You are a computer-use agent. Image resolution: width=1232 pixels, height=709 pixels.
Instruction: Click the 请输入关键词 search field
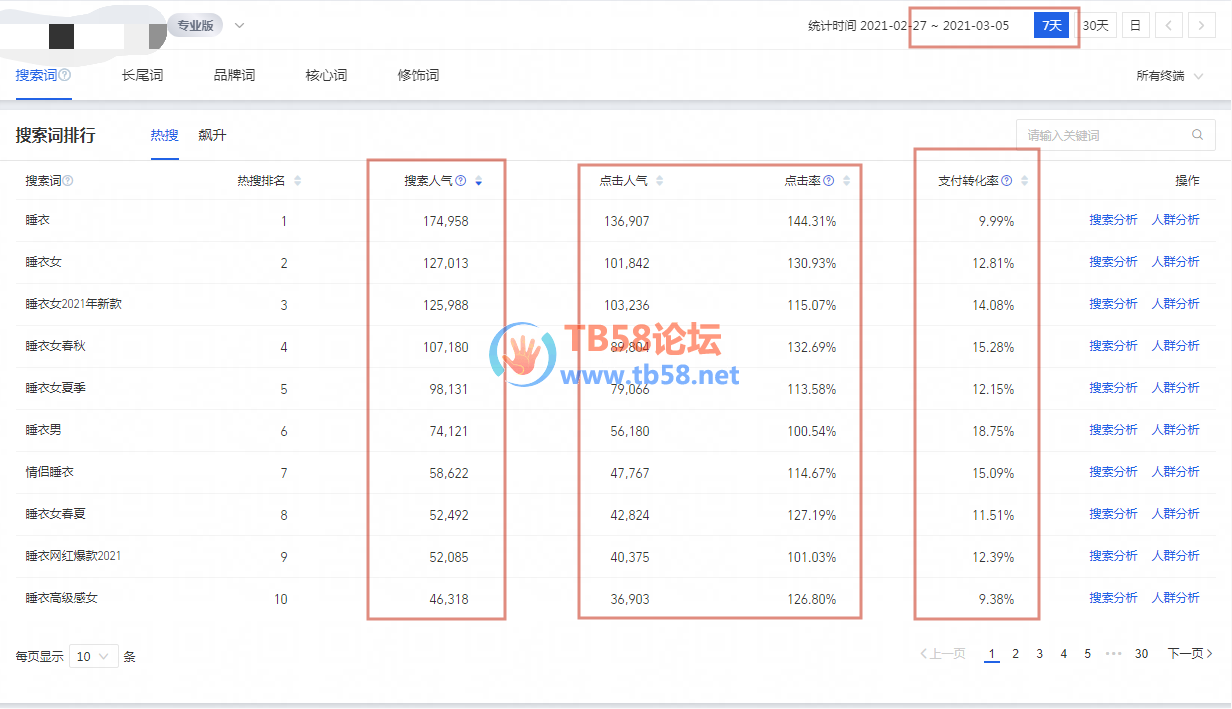point(1100,135)
